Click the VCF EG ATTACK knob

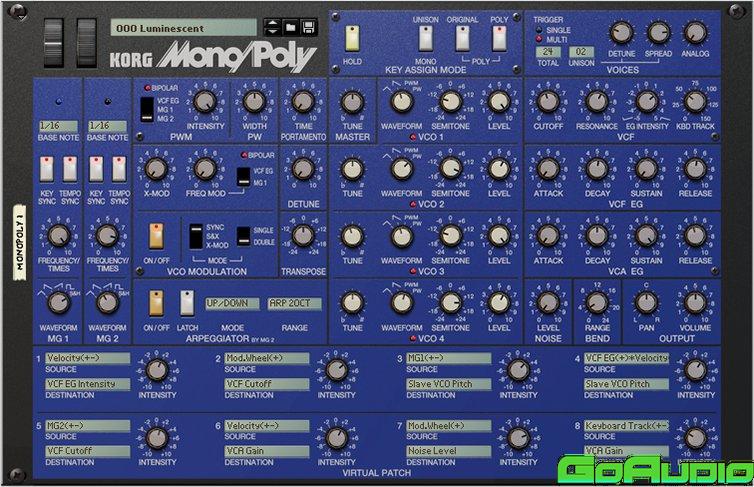548,169
